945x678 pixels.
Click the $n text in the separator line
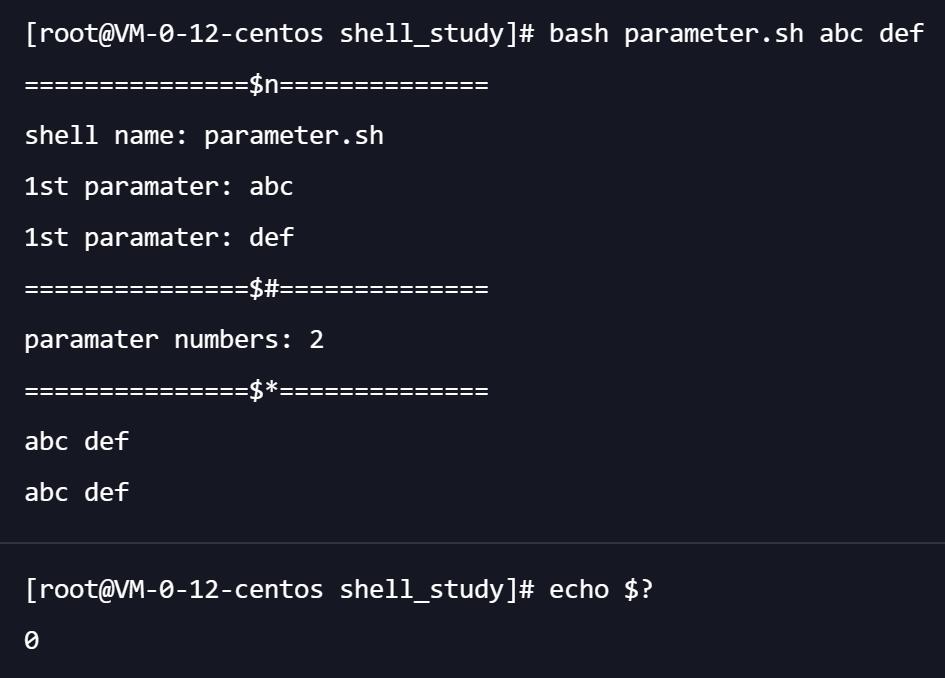[264, 85]
